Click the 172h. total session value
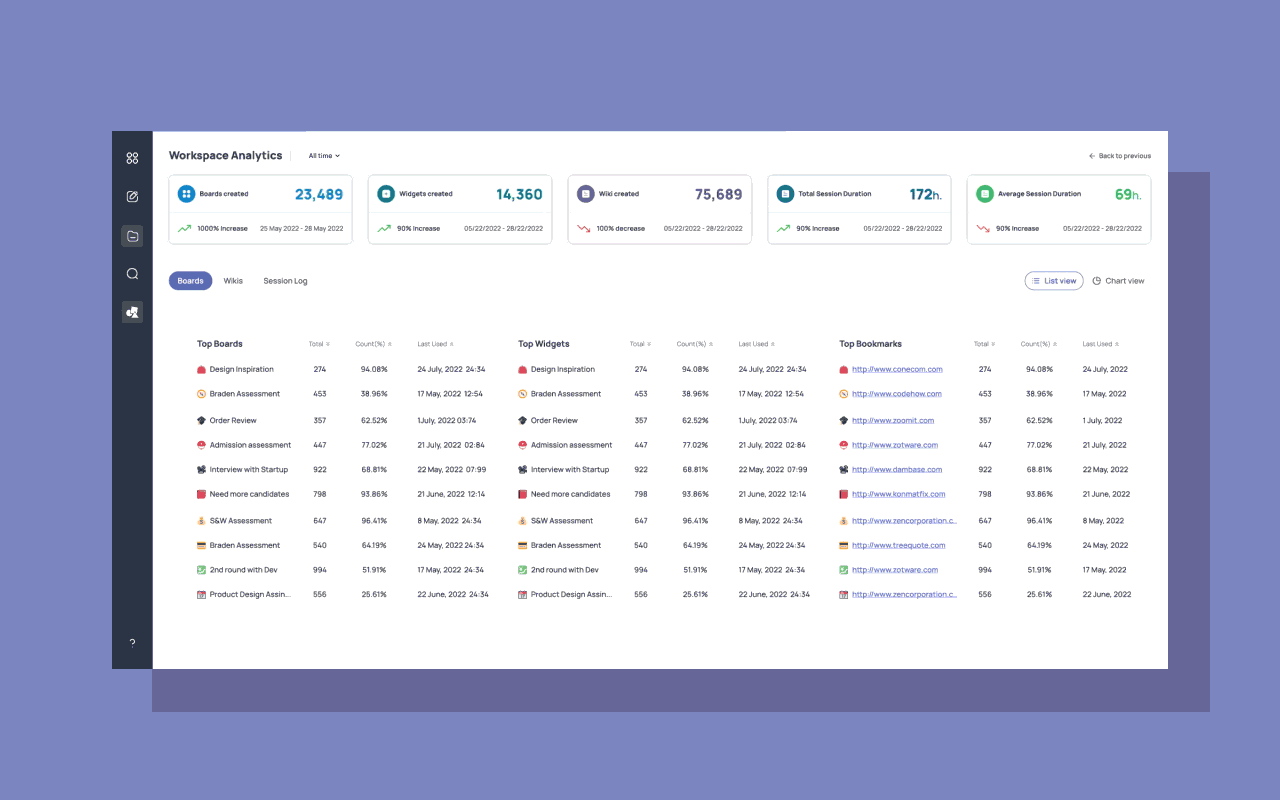1280x800 pixels. click(x=926, y=195)
